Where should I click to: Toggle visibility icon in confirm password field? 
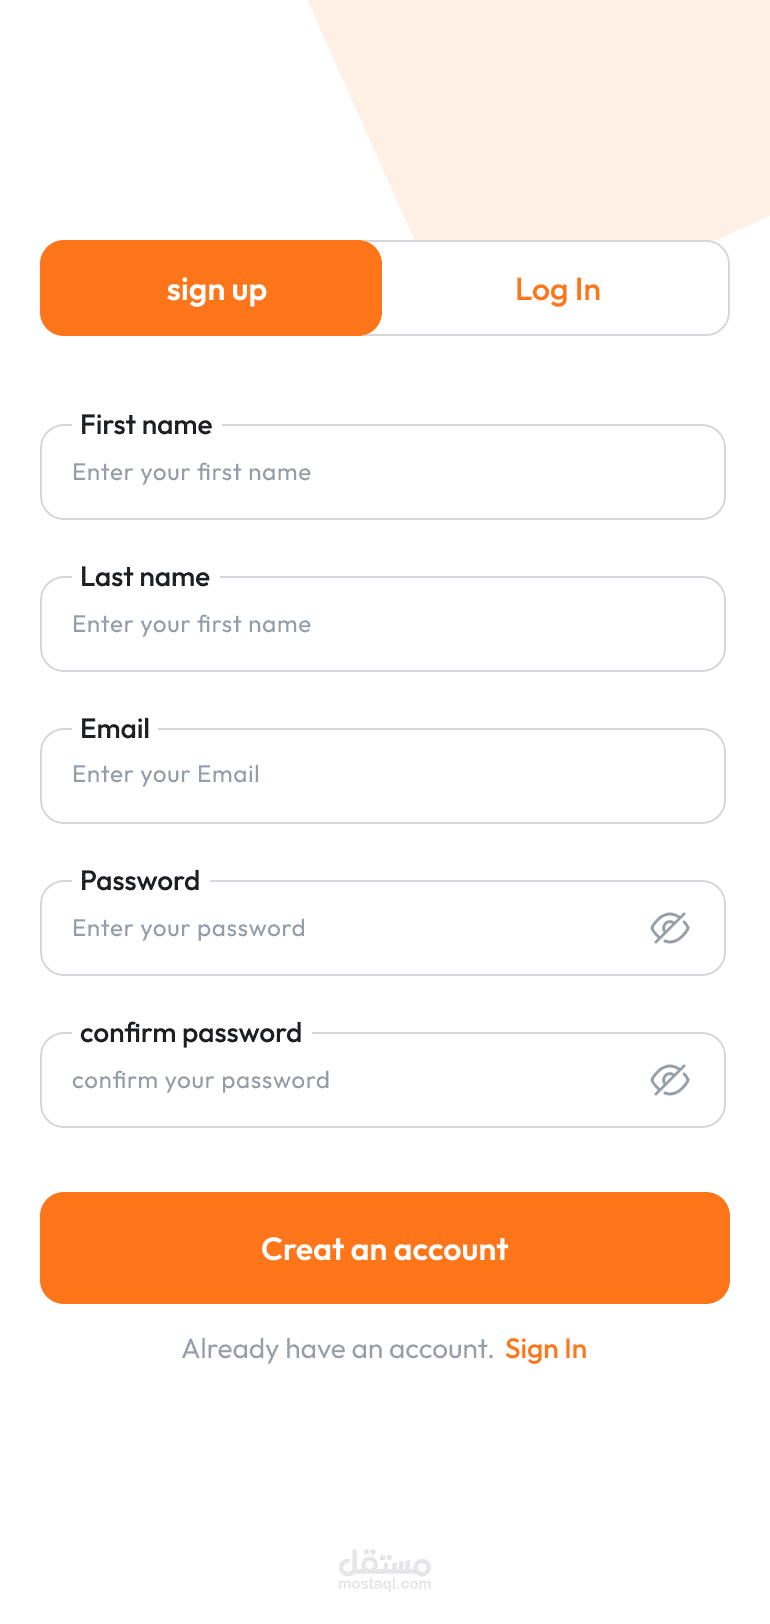pyautogui.click(x=670, y=1080)
